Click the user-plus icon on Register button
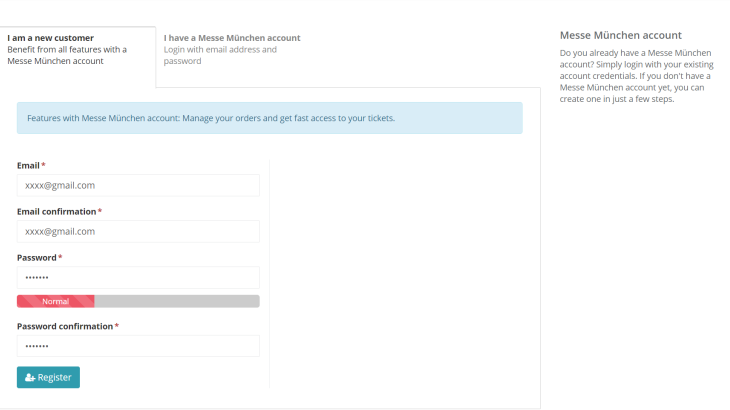Image resolution: width=730 pixels, height=410 pixels. (30, 378)
